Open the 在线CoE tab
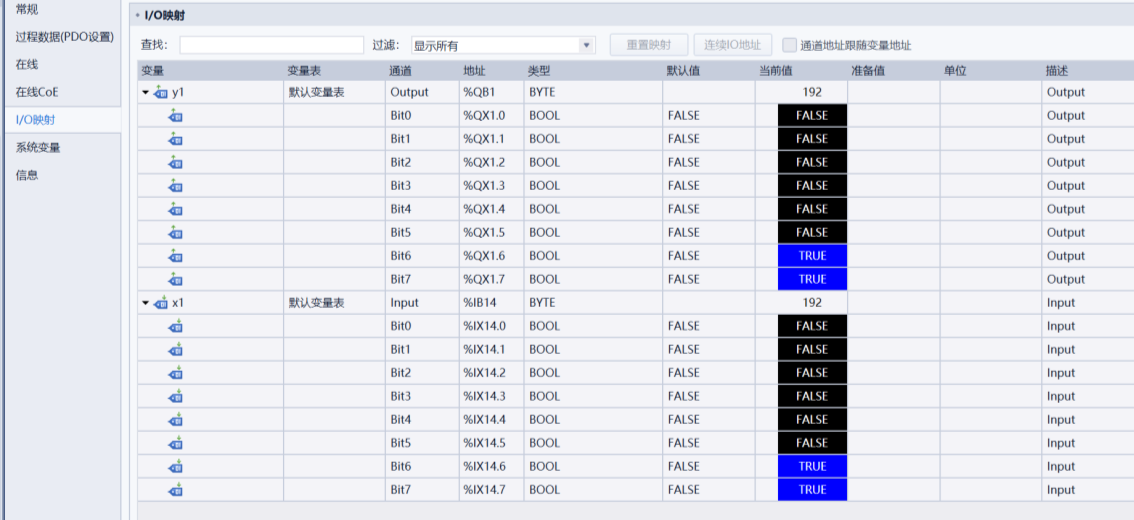The height and width of the screenshot is (520, 1134). [37, 92]
